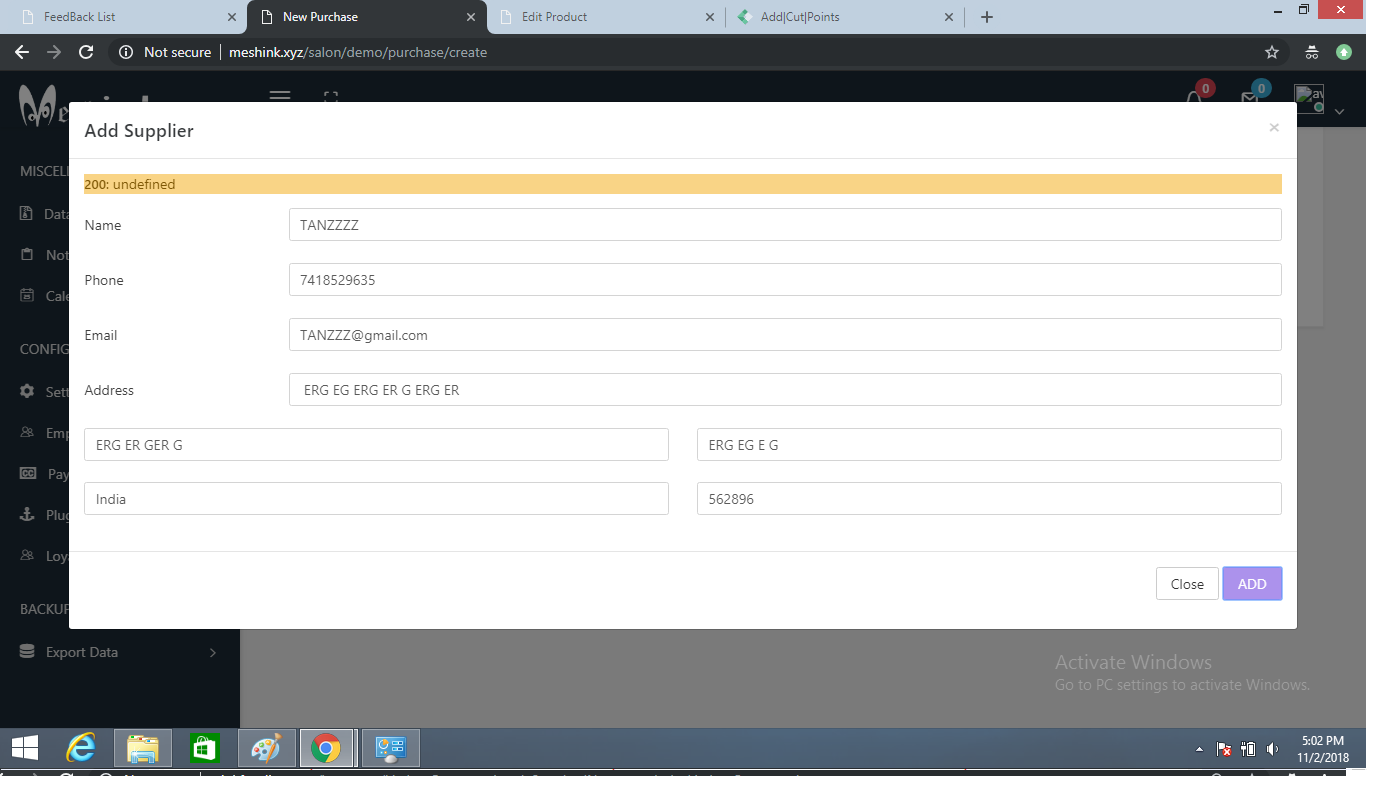Close the Edit Product tab
1380x796 pixels.
[710, 17]
